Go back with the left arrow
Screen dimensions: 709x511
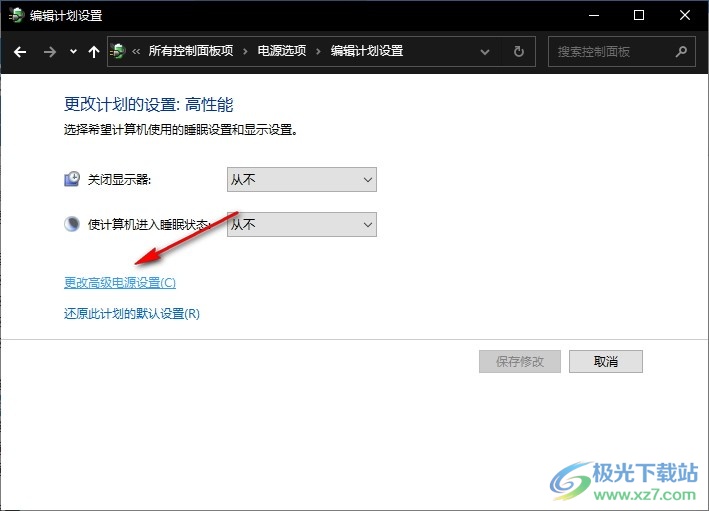20,52
